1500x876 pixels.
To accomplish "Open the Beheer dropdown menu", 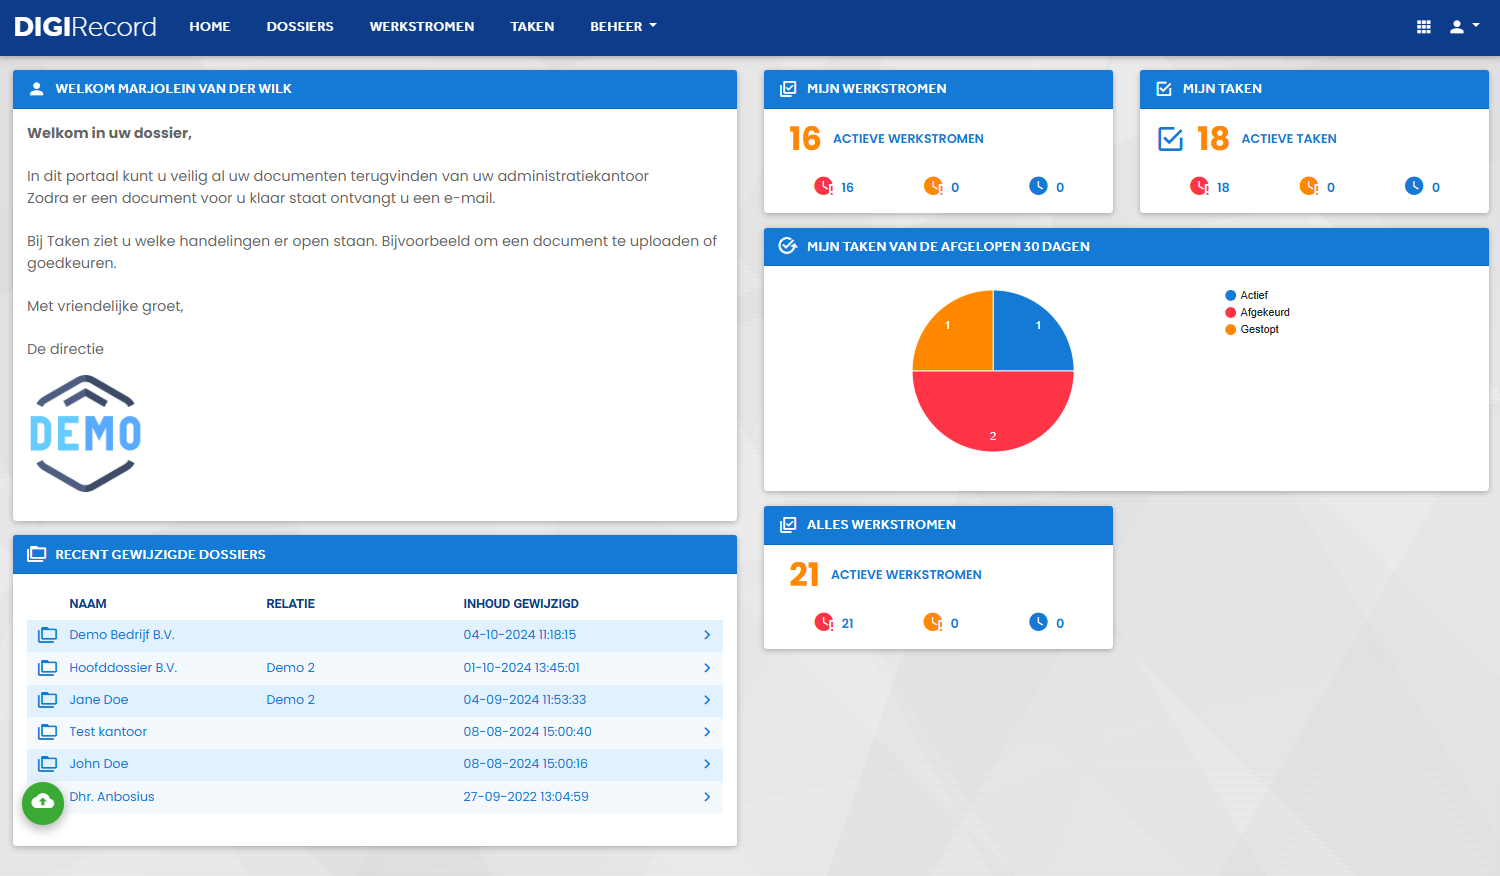I will pyautogui.click(x=623, y=27).
